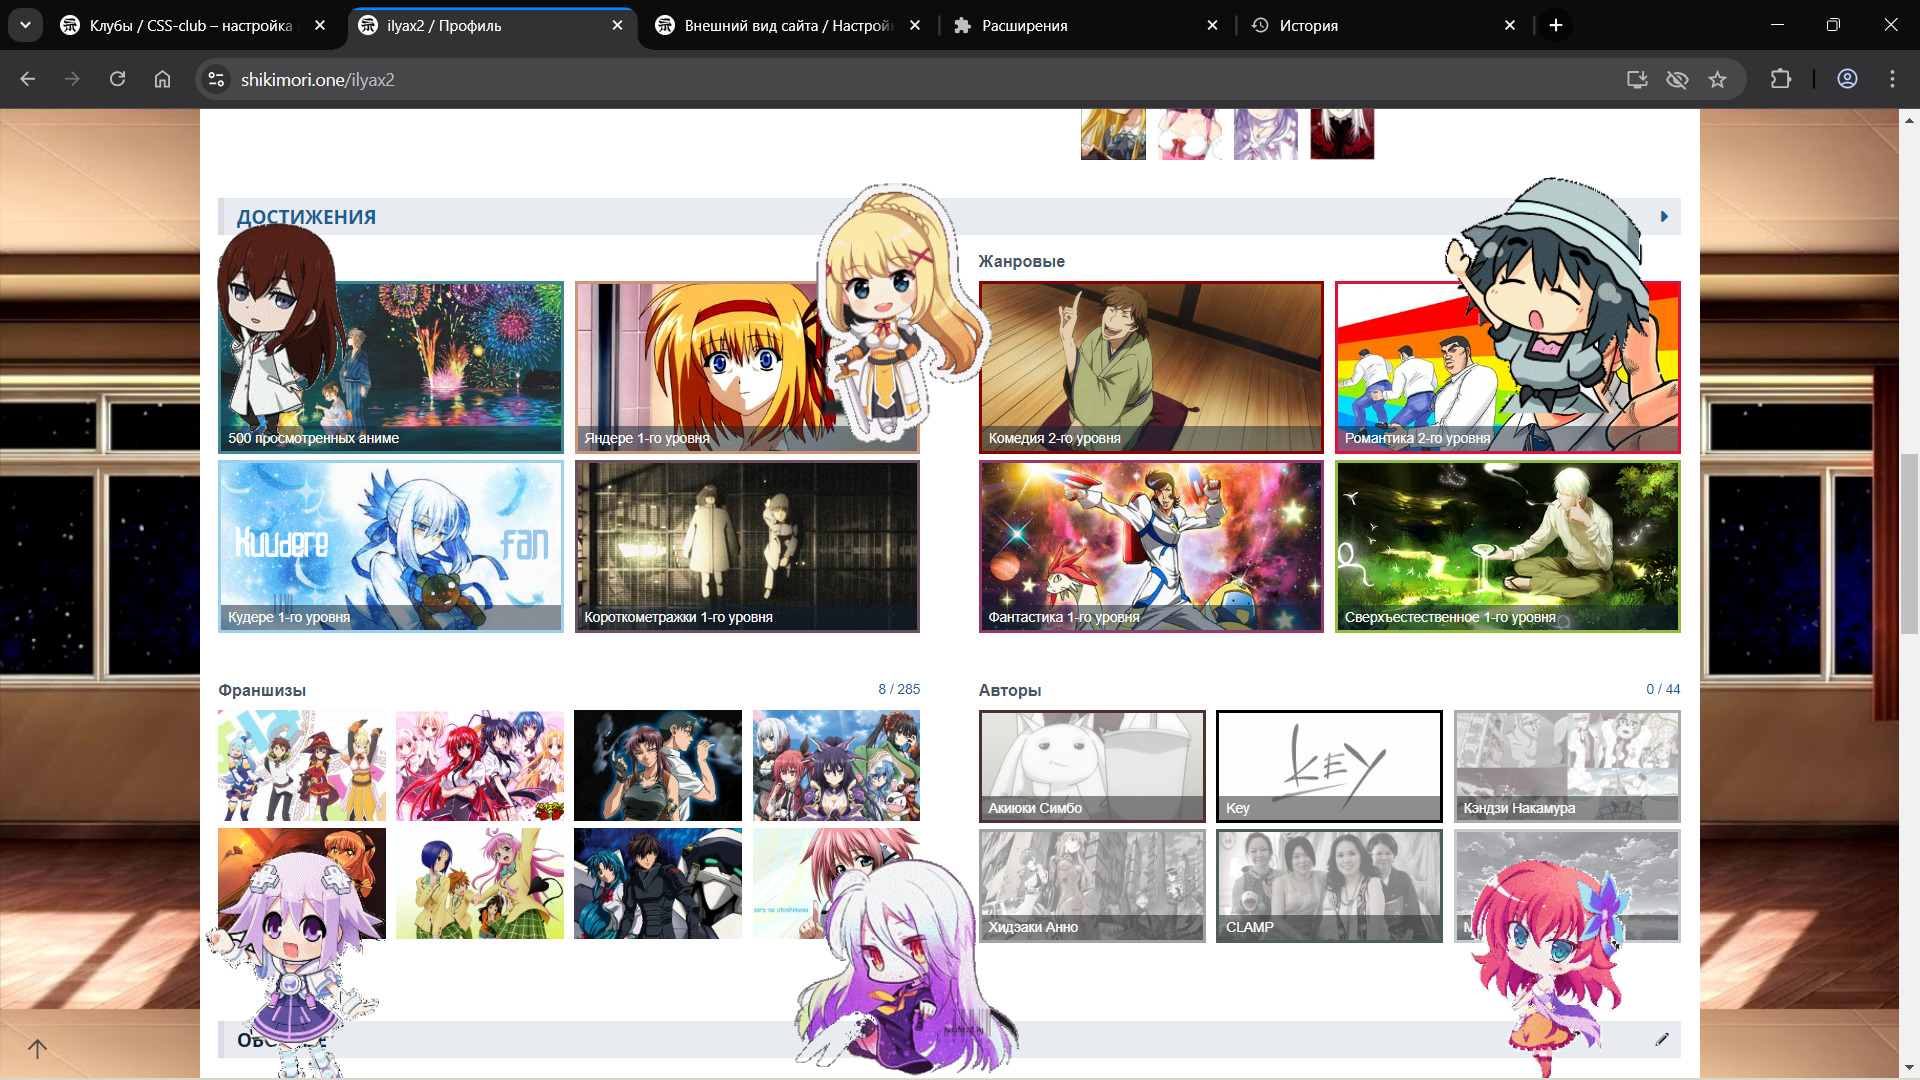
Task: Open the browser home page
Action: tap(162, 79)
